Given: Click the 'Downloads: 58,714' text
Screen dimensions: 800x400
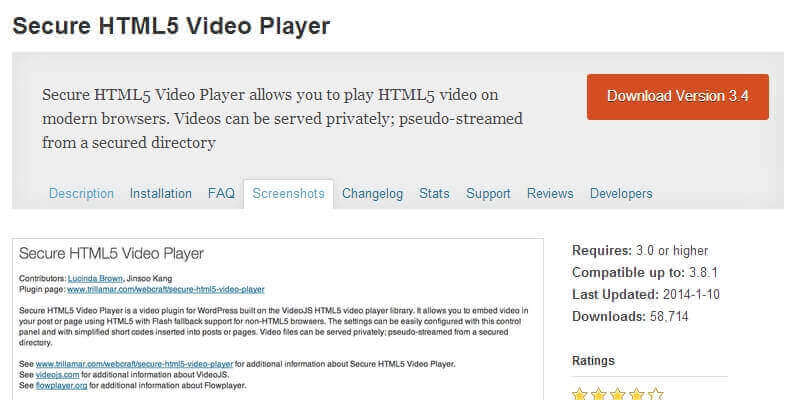Looking at the screenshot, I should click(x=630, y=316).
